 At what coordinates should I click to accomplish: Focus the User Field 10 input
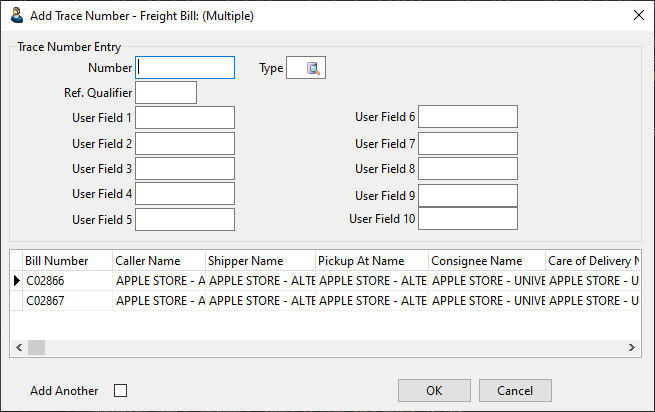click(x=468, y=218)
